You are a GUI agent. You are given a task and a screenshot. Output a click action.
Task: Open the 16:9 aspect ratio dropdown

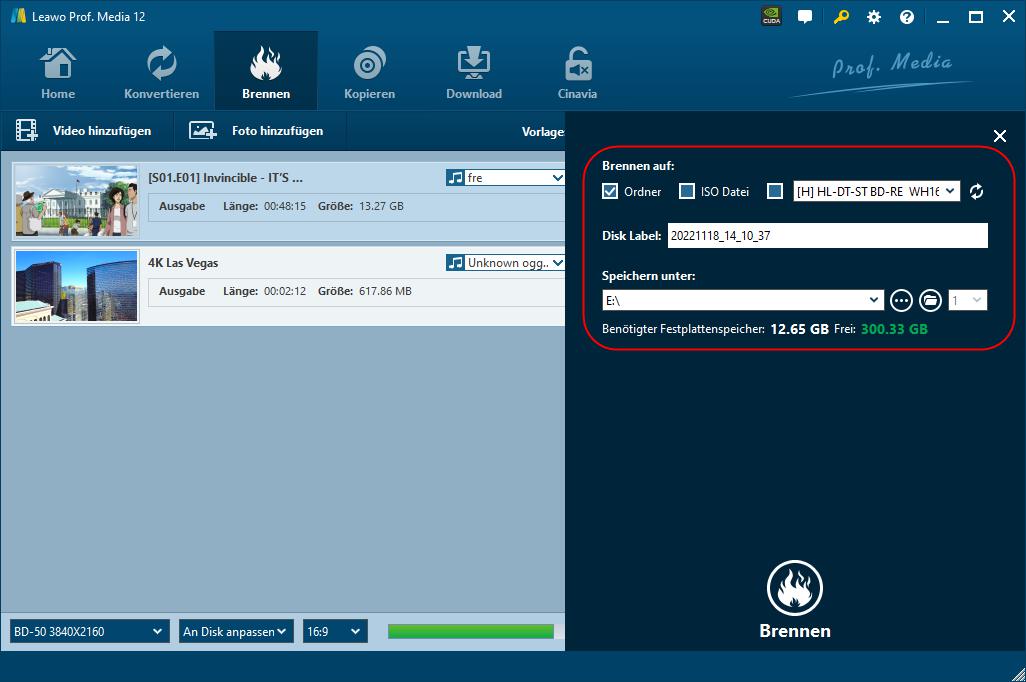point(335,632)
